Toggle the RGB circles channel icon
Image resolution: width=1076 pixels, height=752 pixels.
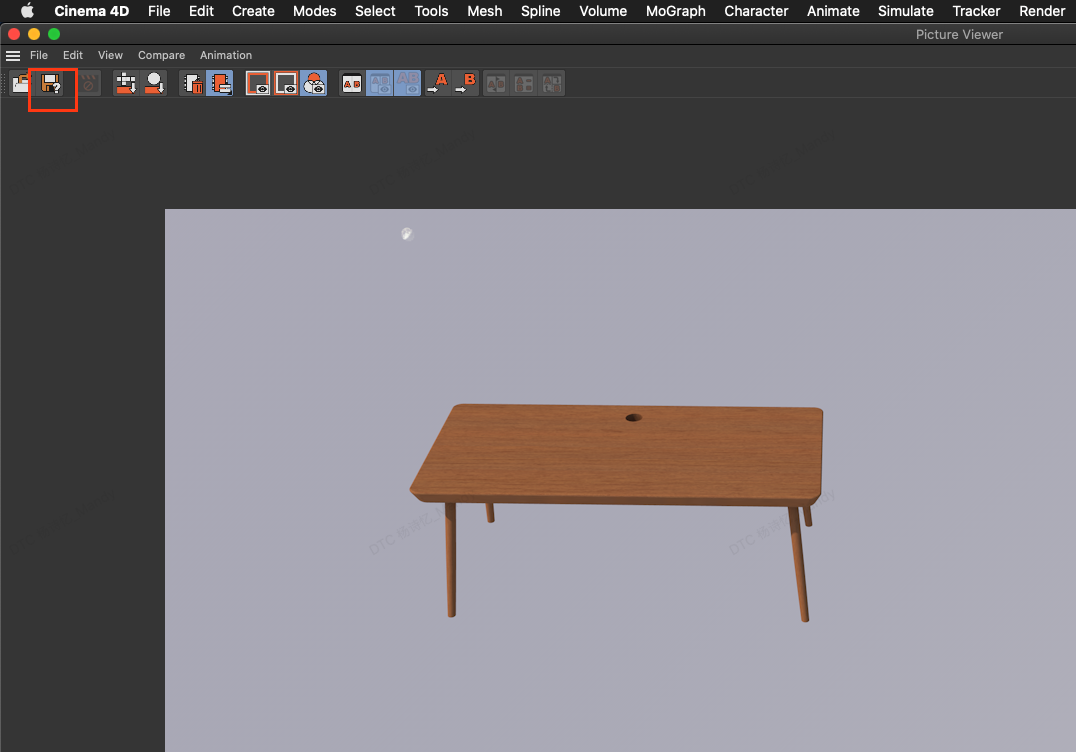pos(314,83)
